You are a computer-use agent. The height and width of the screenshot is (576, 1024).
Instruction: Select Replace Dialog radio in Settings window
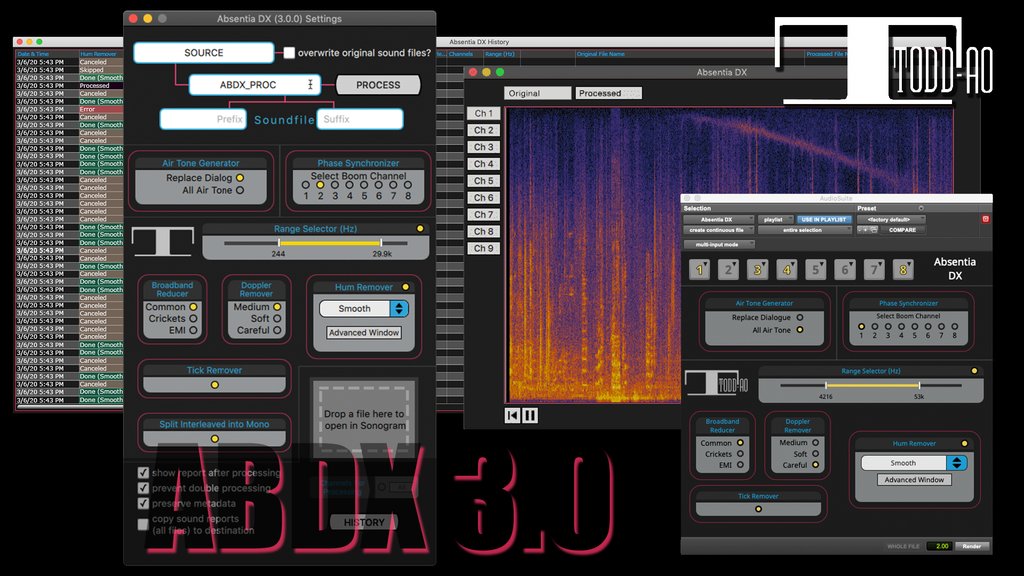pos(240,178)
